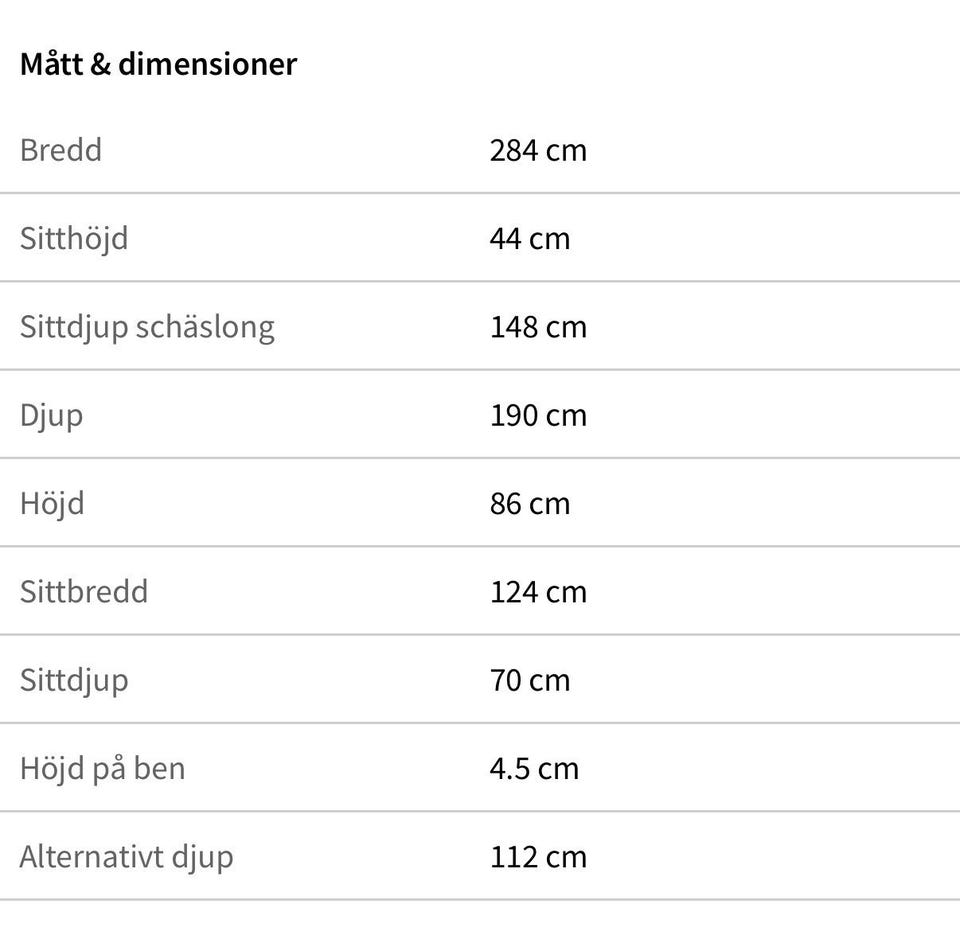
Task: Click the 4.5 cm value
Action: (534, 769)
